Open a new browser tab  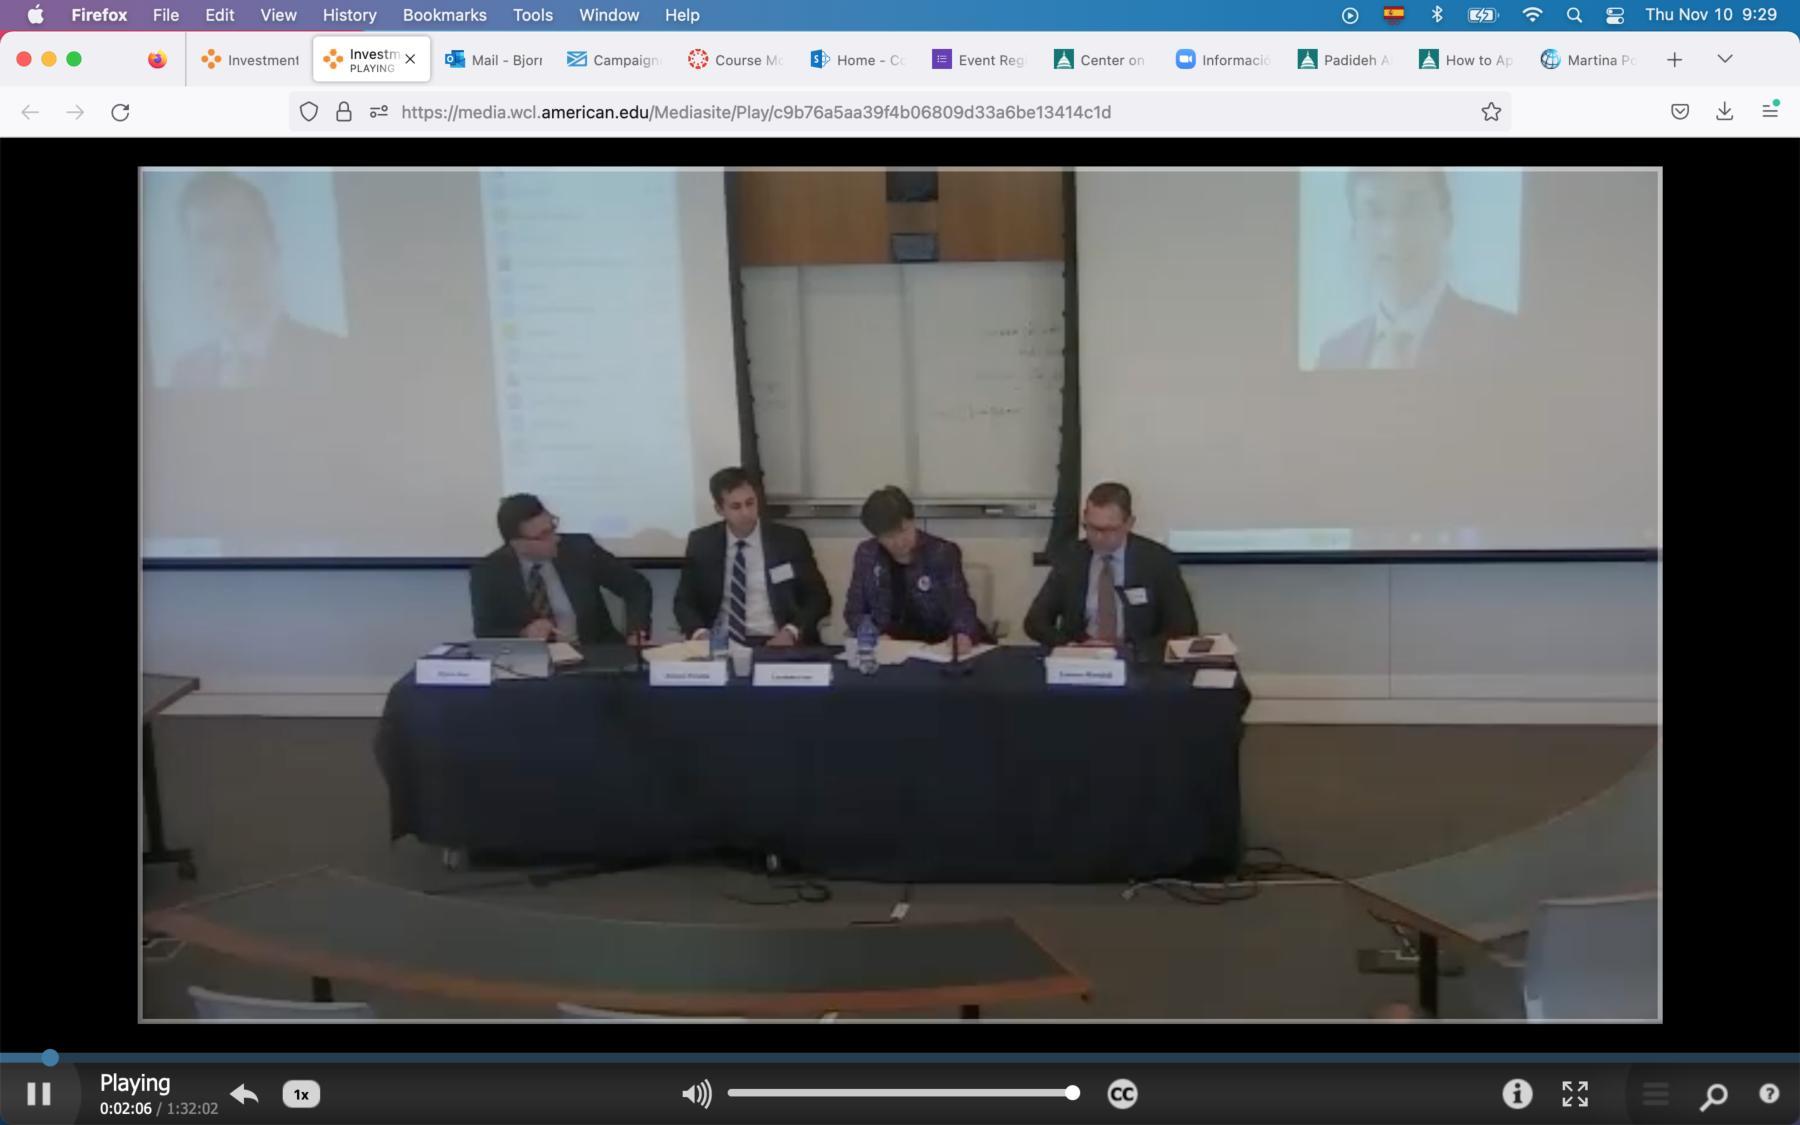[x=1674, y=59]
